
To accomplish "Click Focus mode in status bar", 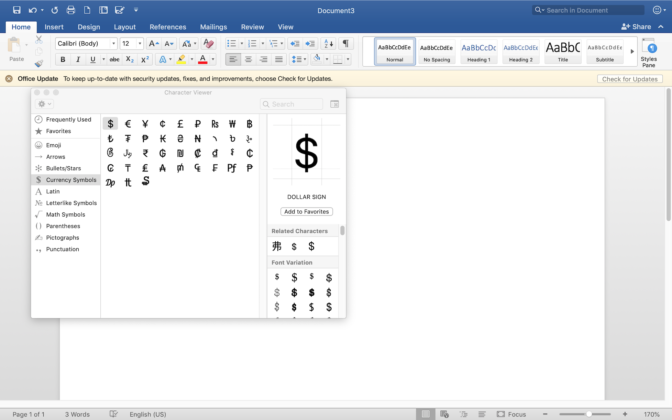I will pyautogui.click(x=511, y=414).
